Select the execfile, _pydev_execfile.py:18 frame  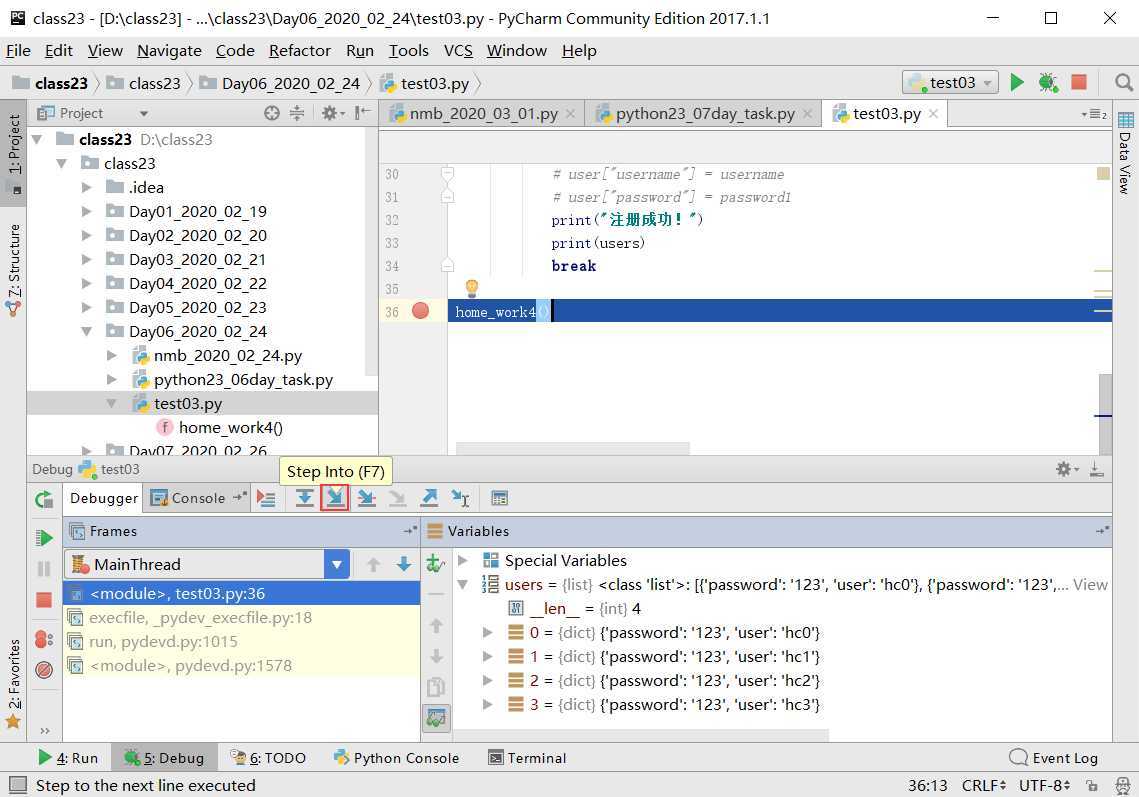point(241,618)
